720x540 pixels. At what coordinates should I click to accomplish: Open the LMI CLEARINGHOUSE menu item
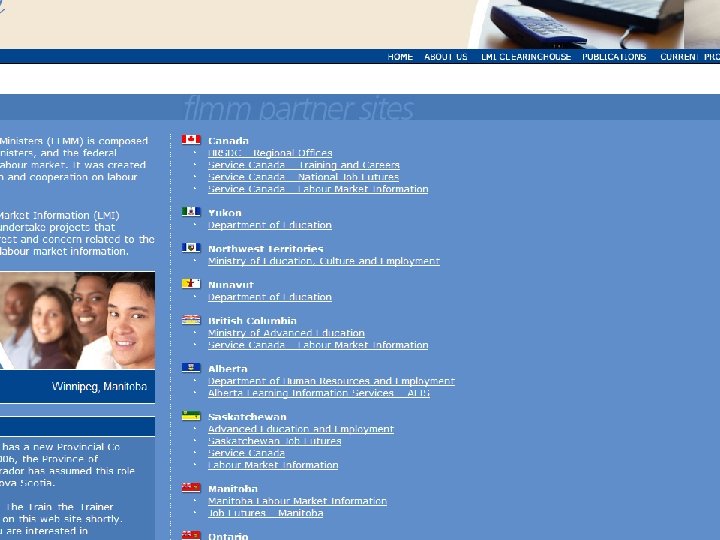pyautogui.click(x=526, y=57)
